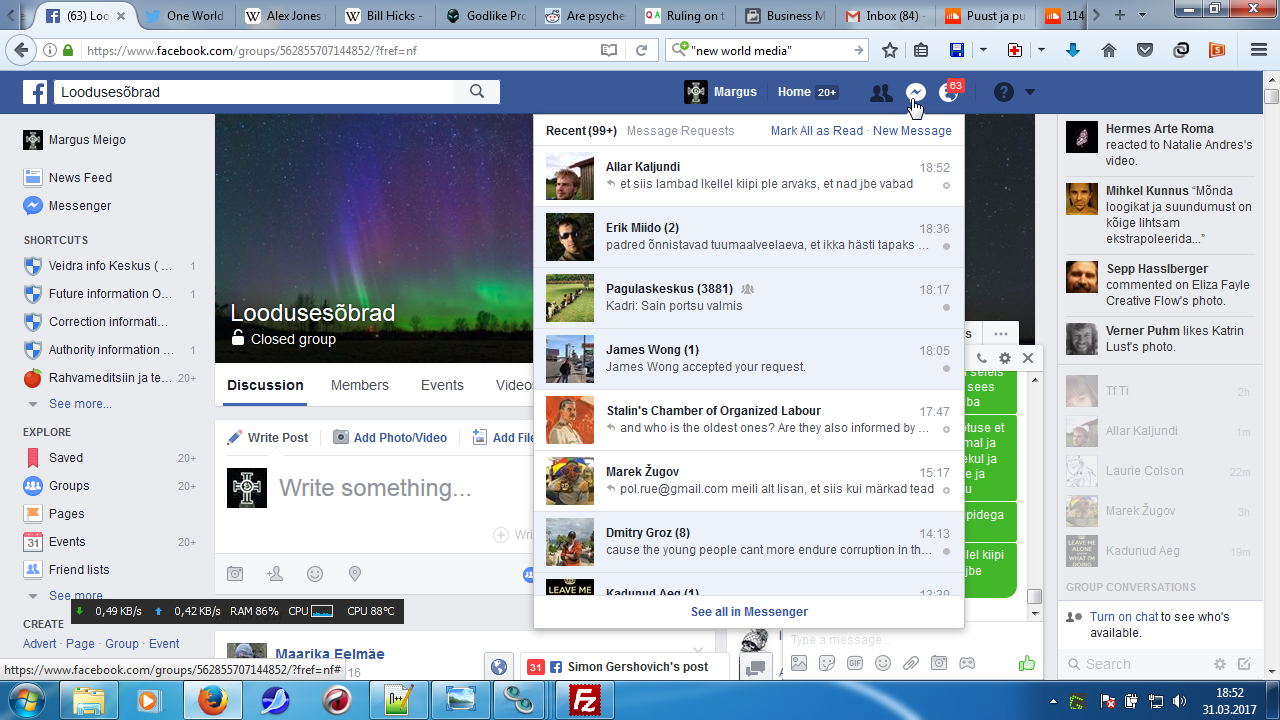Open the Facebook account dropdown arrow
Image resolution: width=1280 pixels, height=720 pixels.
click(1030, 93)
